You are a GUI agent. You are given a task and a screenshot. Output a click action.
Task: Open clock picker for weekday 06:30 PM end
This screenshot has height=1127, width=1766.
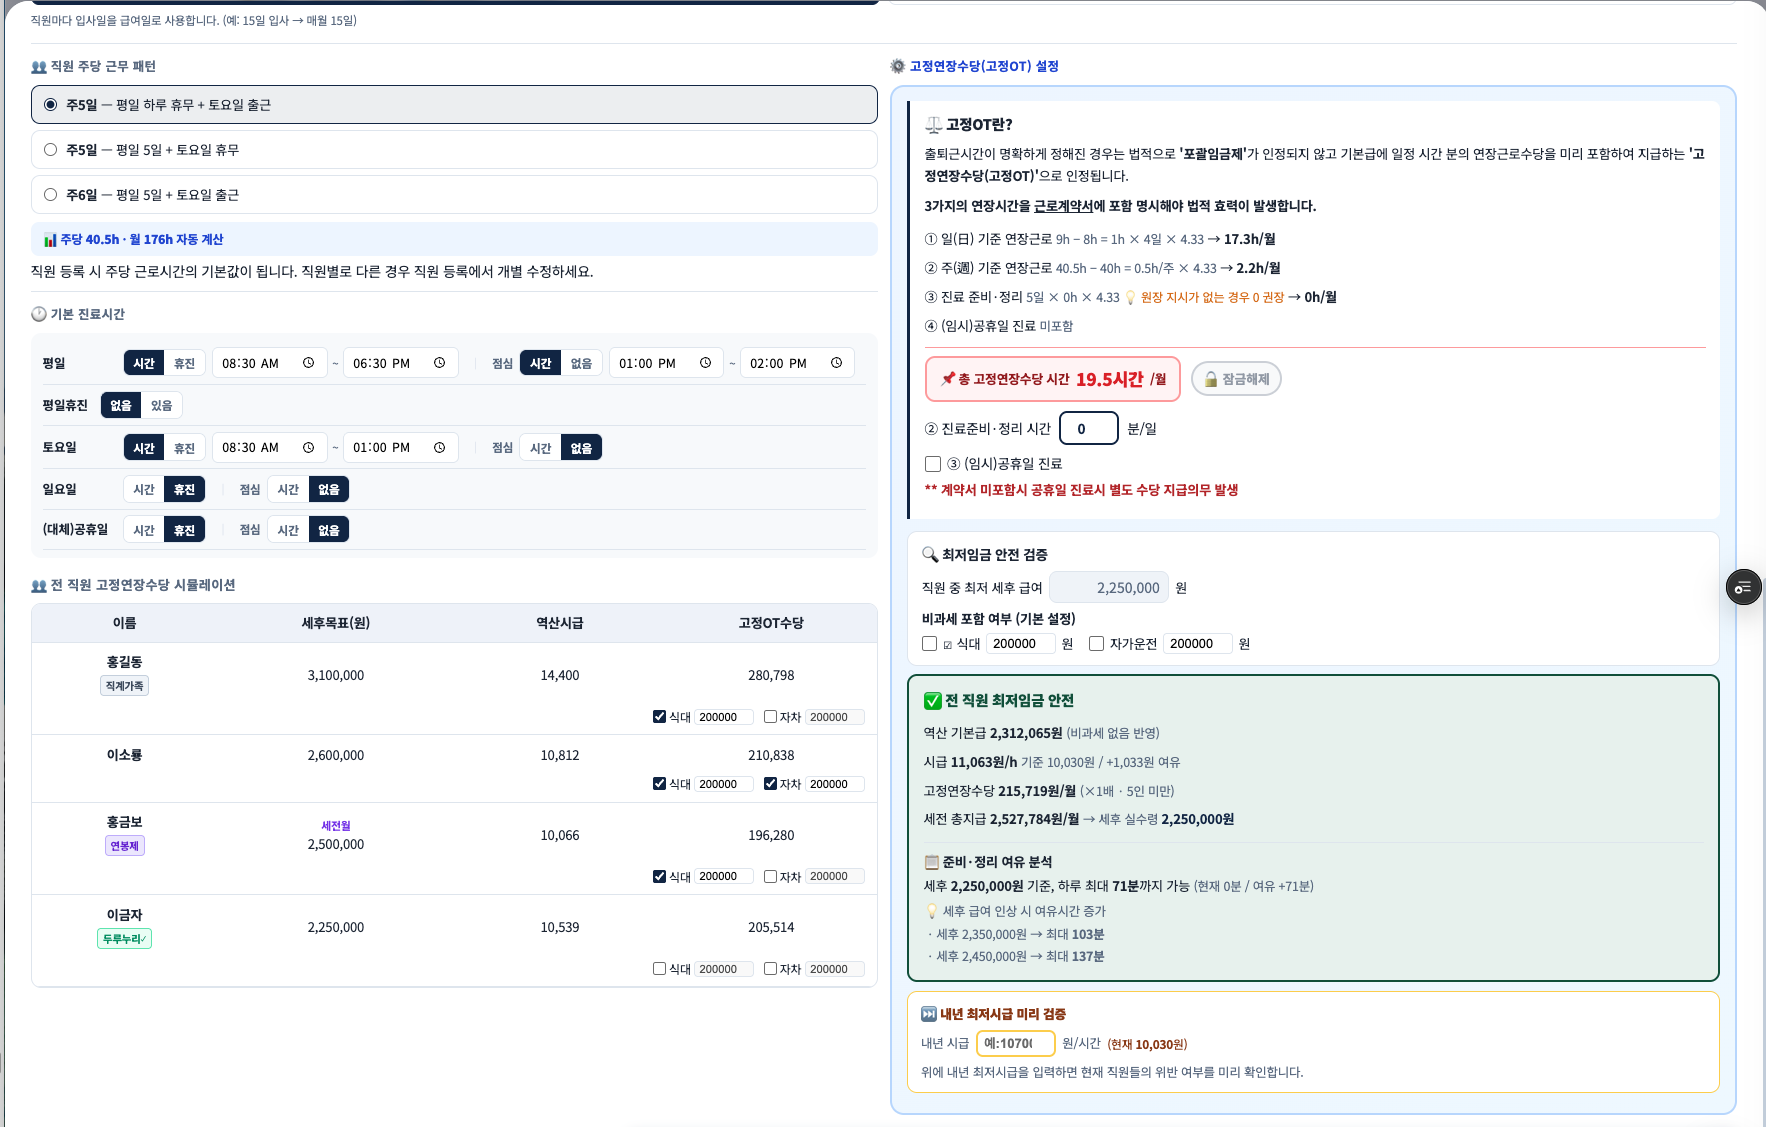[x=439, y=363]
